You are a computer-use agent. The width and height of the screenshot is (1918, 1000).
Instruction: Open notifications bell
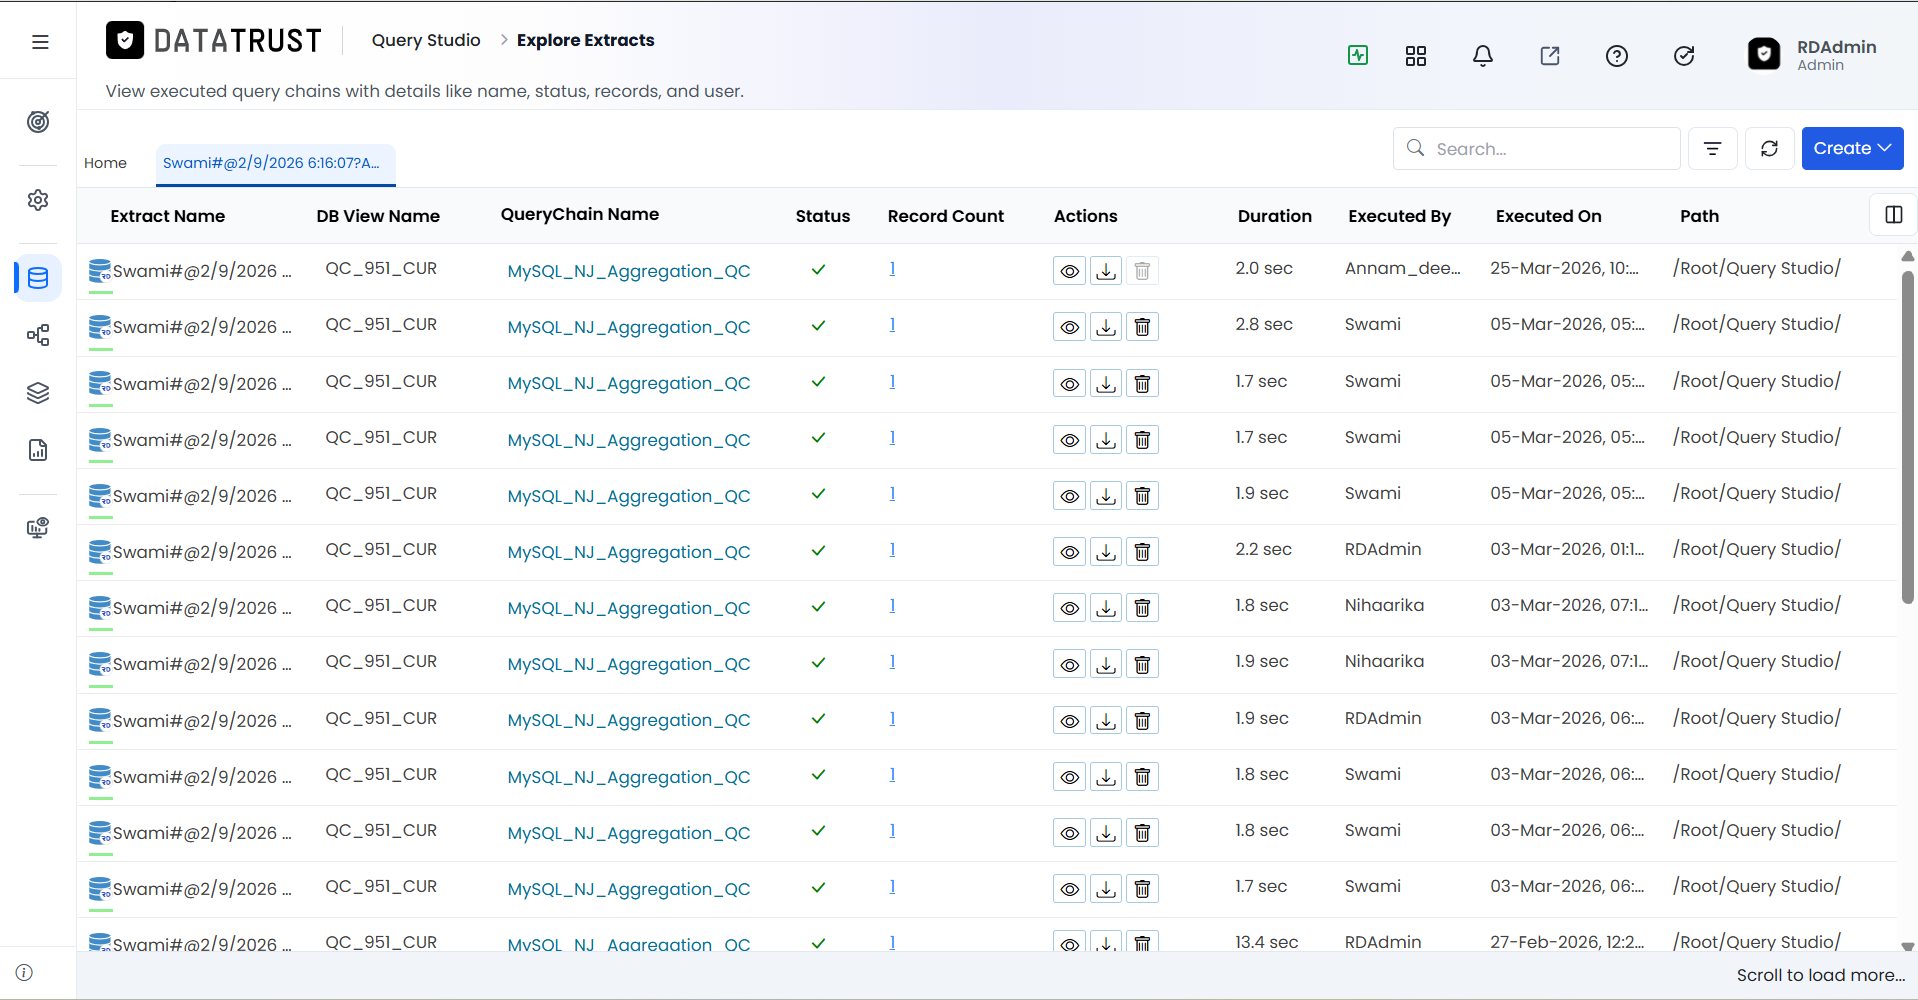[1483, 56]
